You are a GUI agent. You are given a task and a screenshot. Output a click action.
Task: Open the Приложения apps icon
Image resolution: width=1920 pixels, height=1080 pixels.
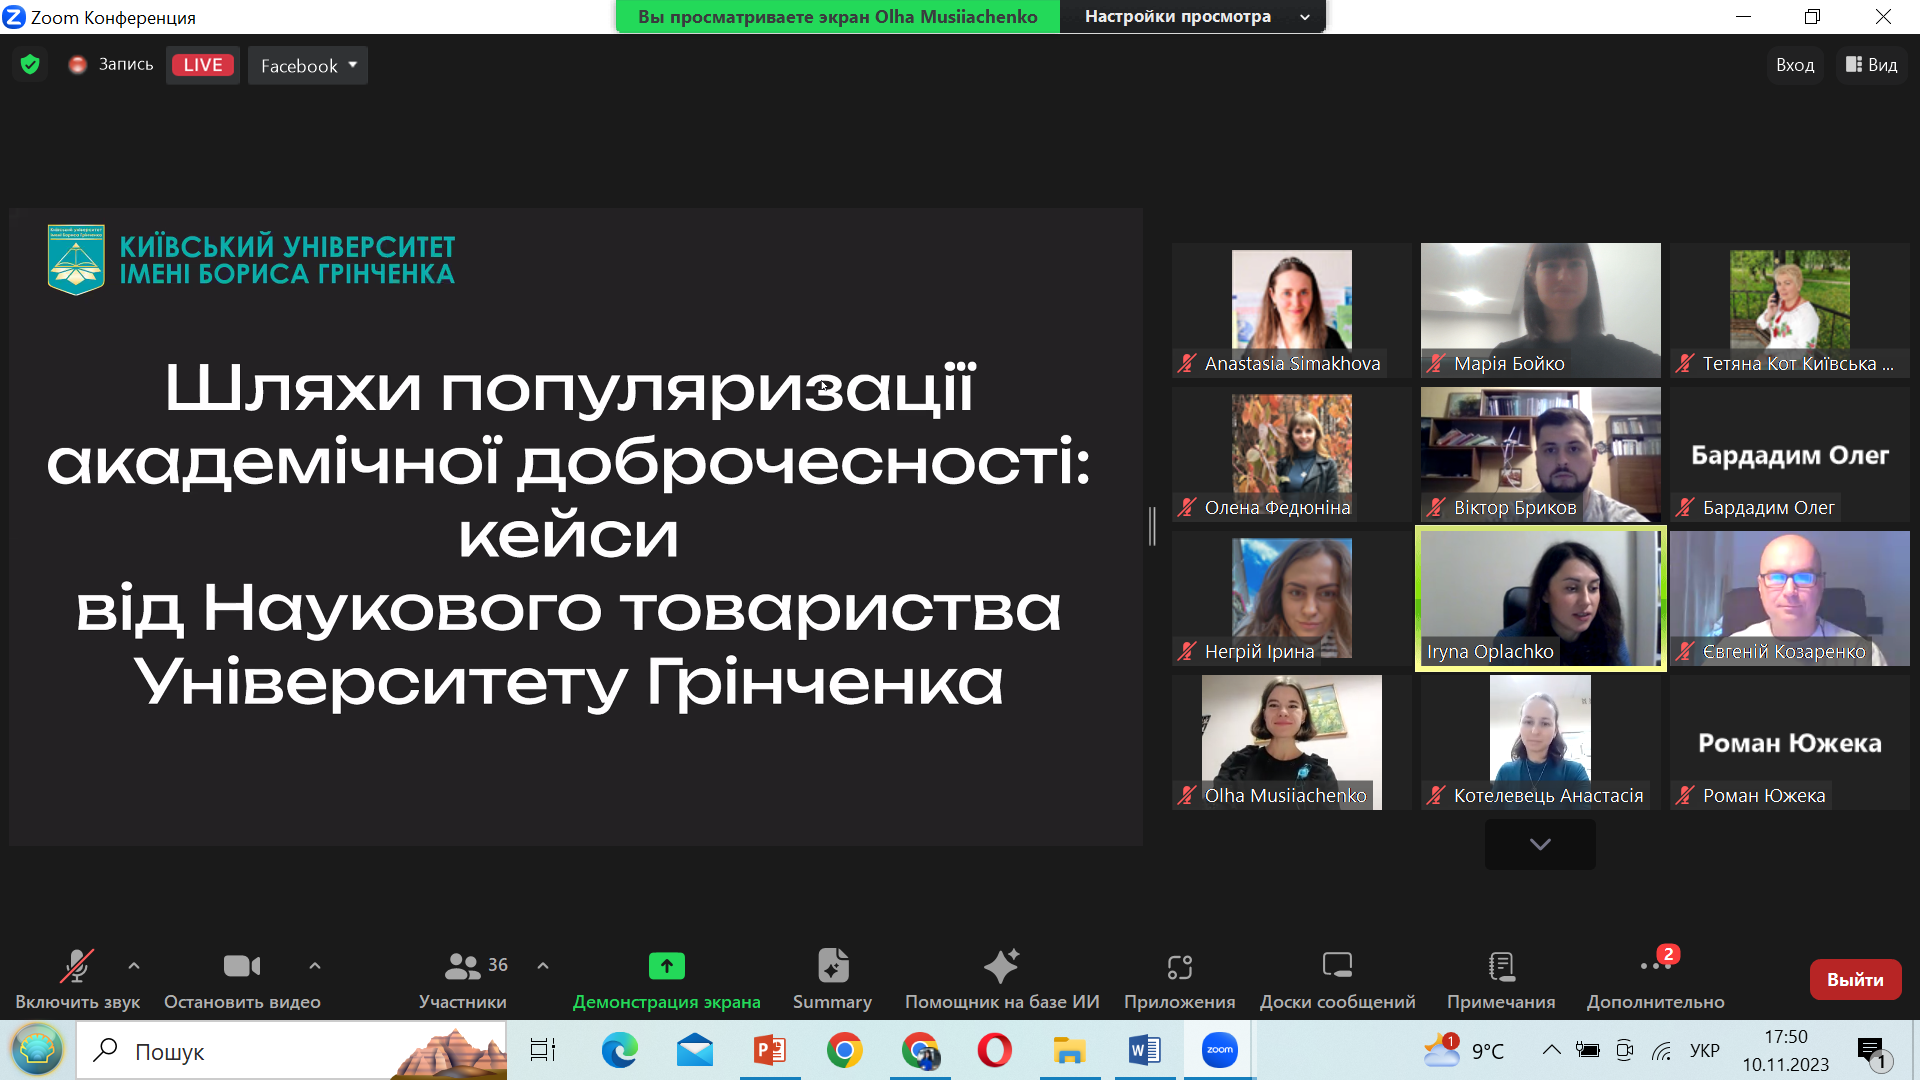(1179, 966)
